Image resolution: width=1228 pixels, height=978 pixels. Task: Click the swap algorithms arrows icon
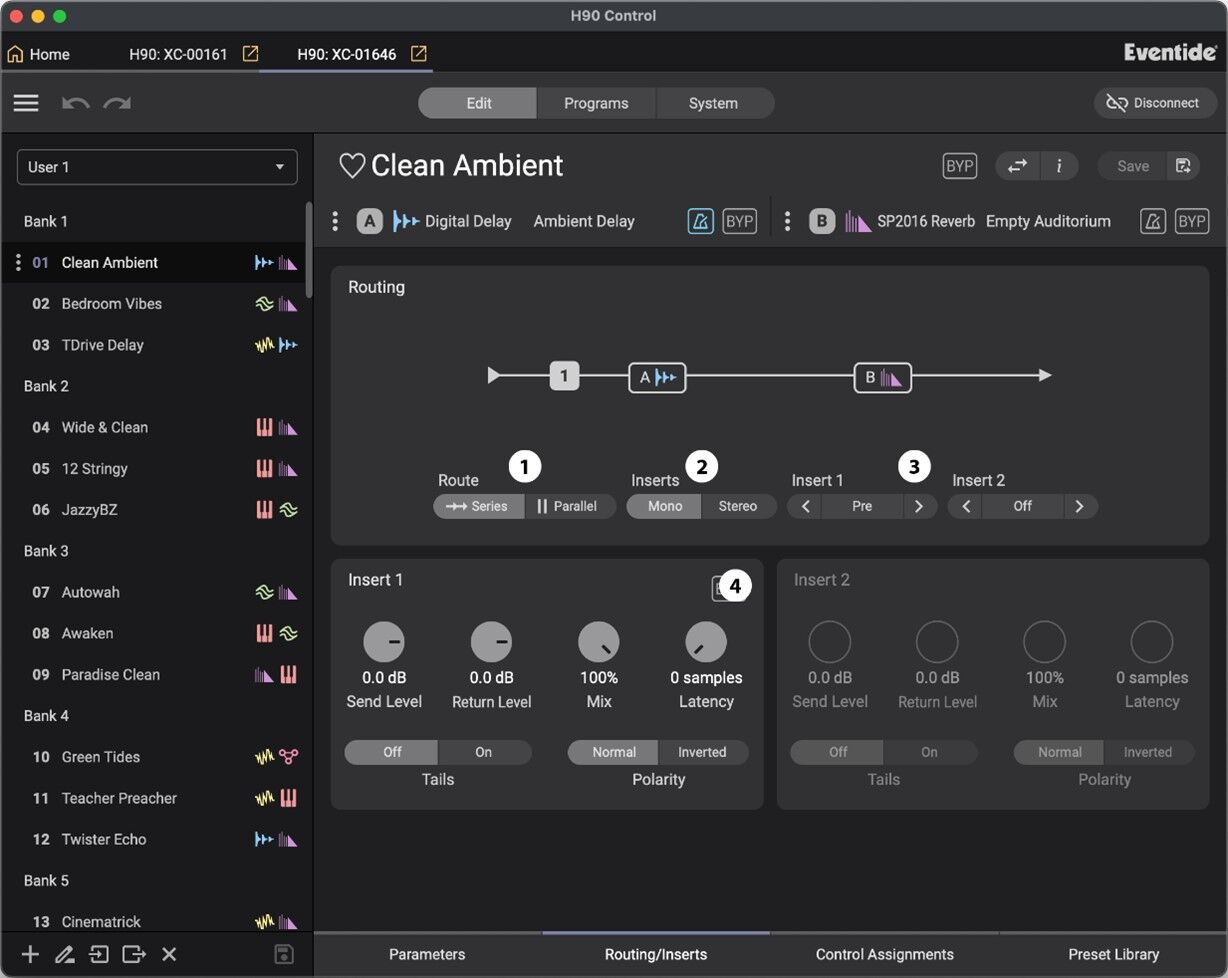(x=1017, y=166)
